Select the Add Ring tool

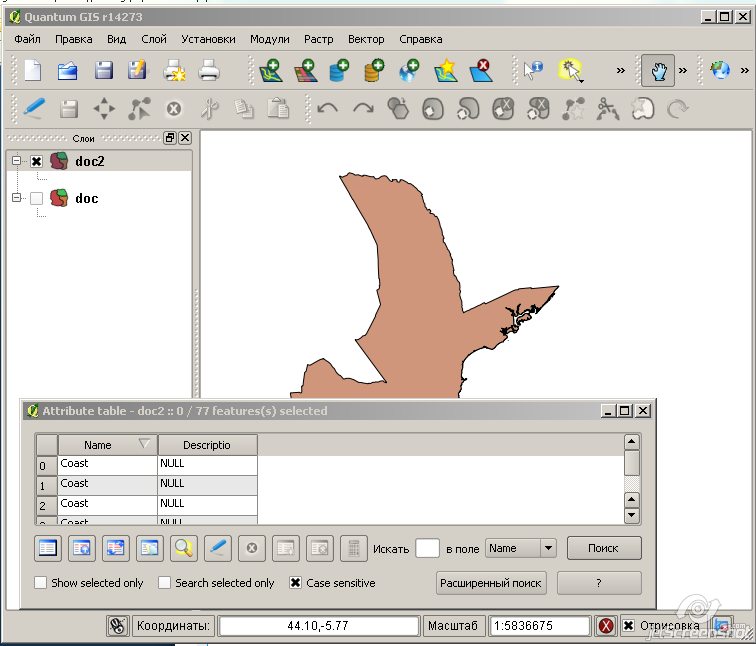pos(433,108)
